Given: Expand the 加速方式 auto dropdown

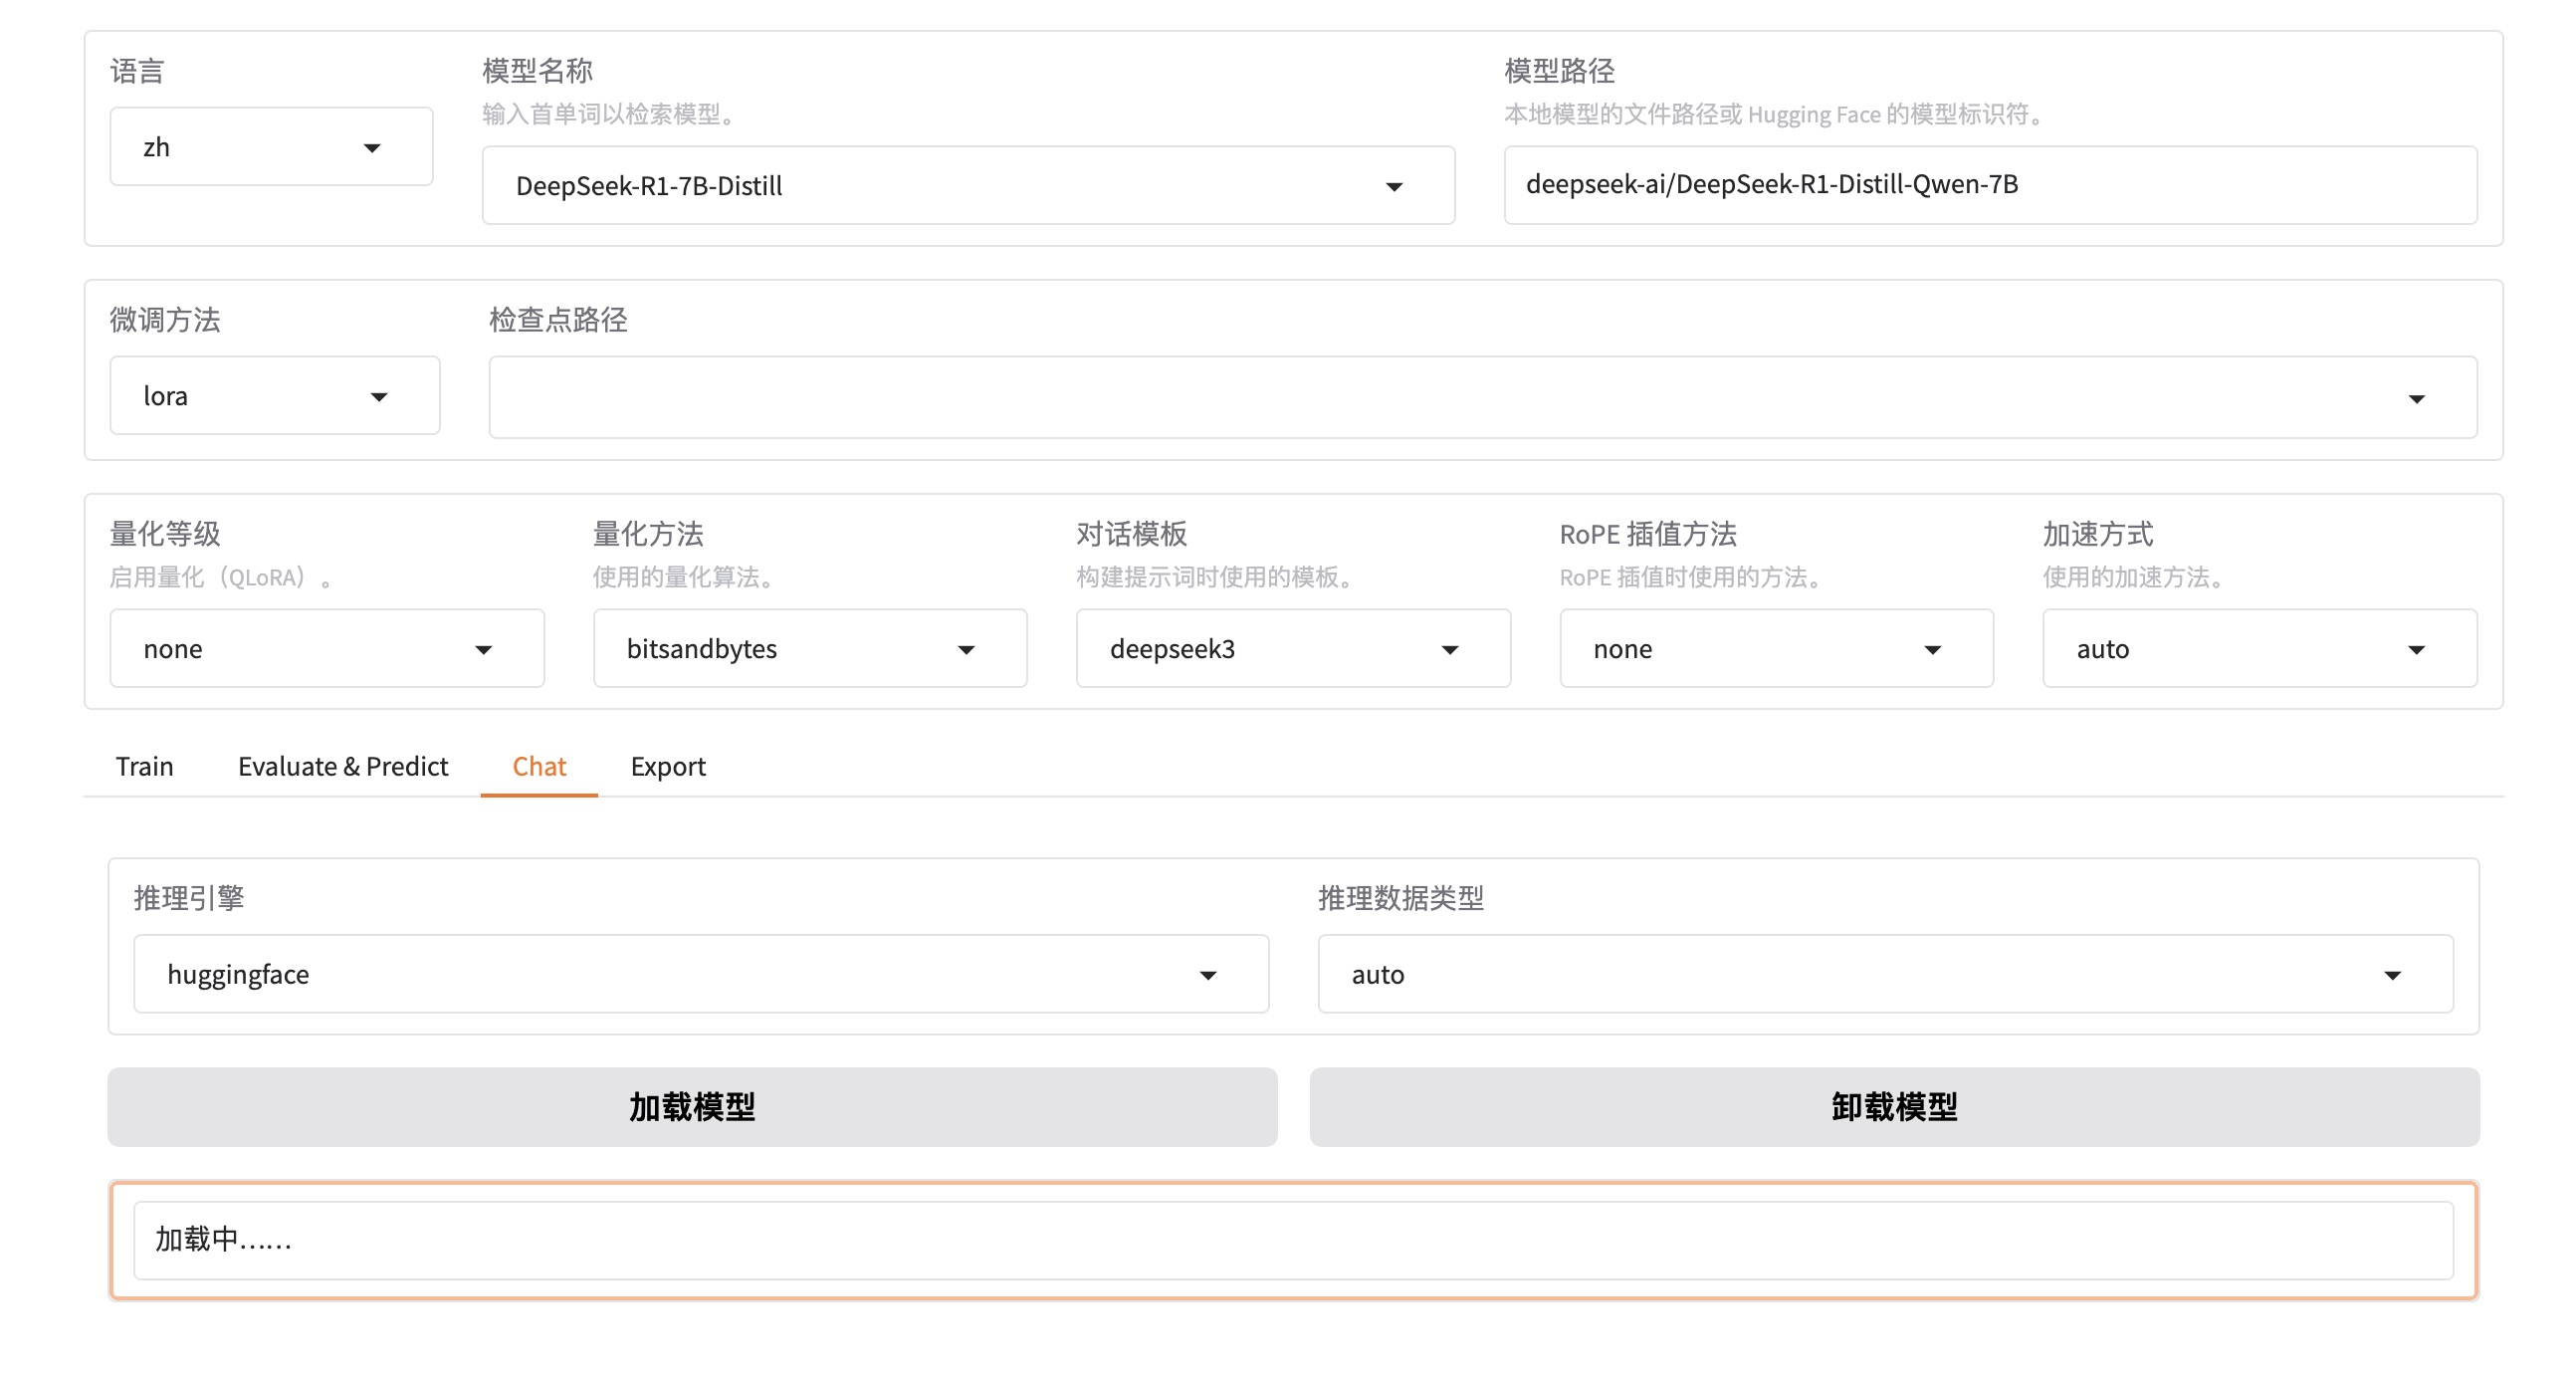Looking at the screenshot, I should pyautogui.click(x=2258, y=649).
